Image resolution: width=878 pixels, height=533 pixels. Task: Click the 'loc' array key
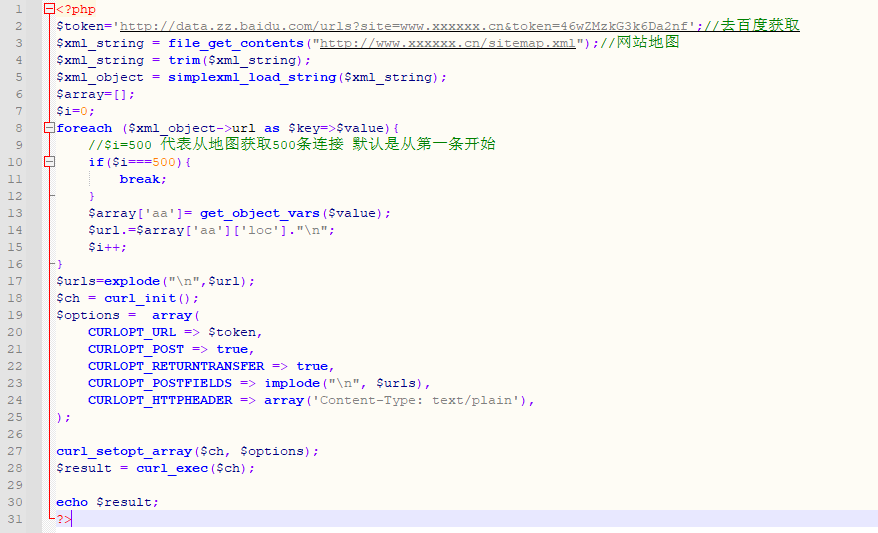[x=260, y=230]
